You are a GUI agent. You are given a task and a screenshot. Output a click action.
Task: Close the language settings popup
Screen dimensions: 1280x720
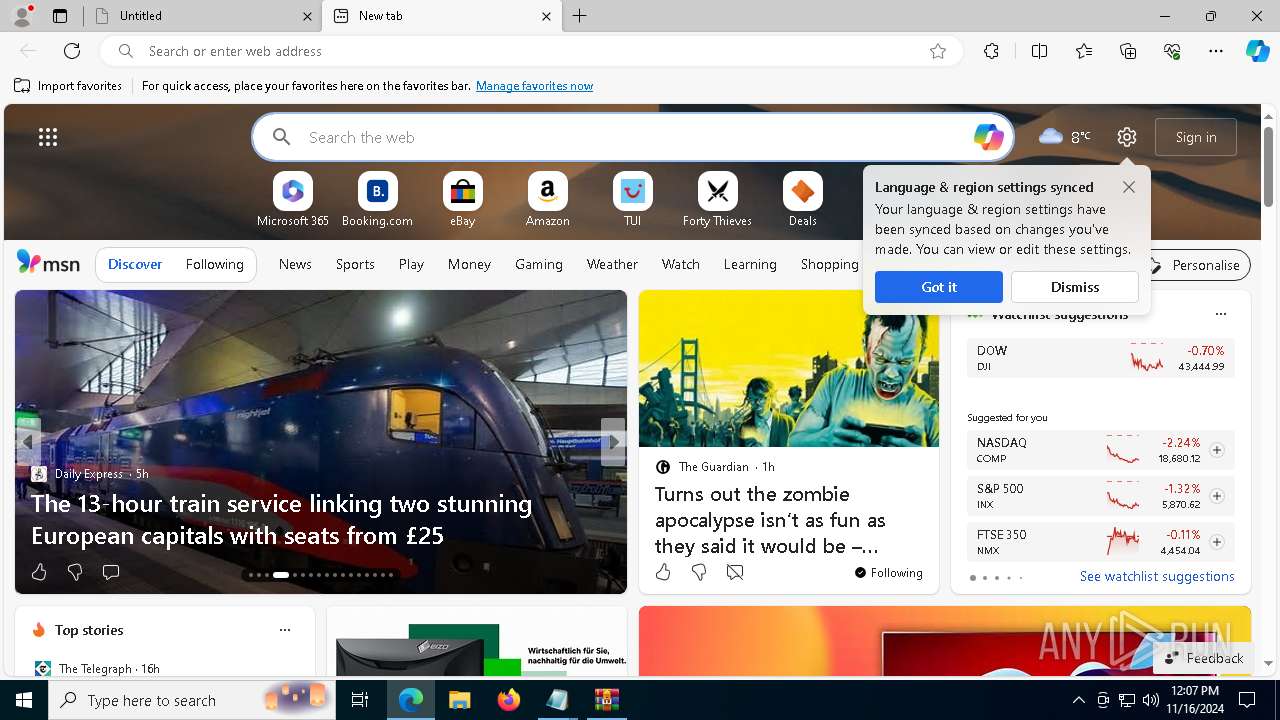click(x=1129, y=187)
